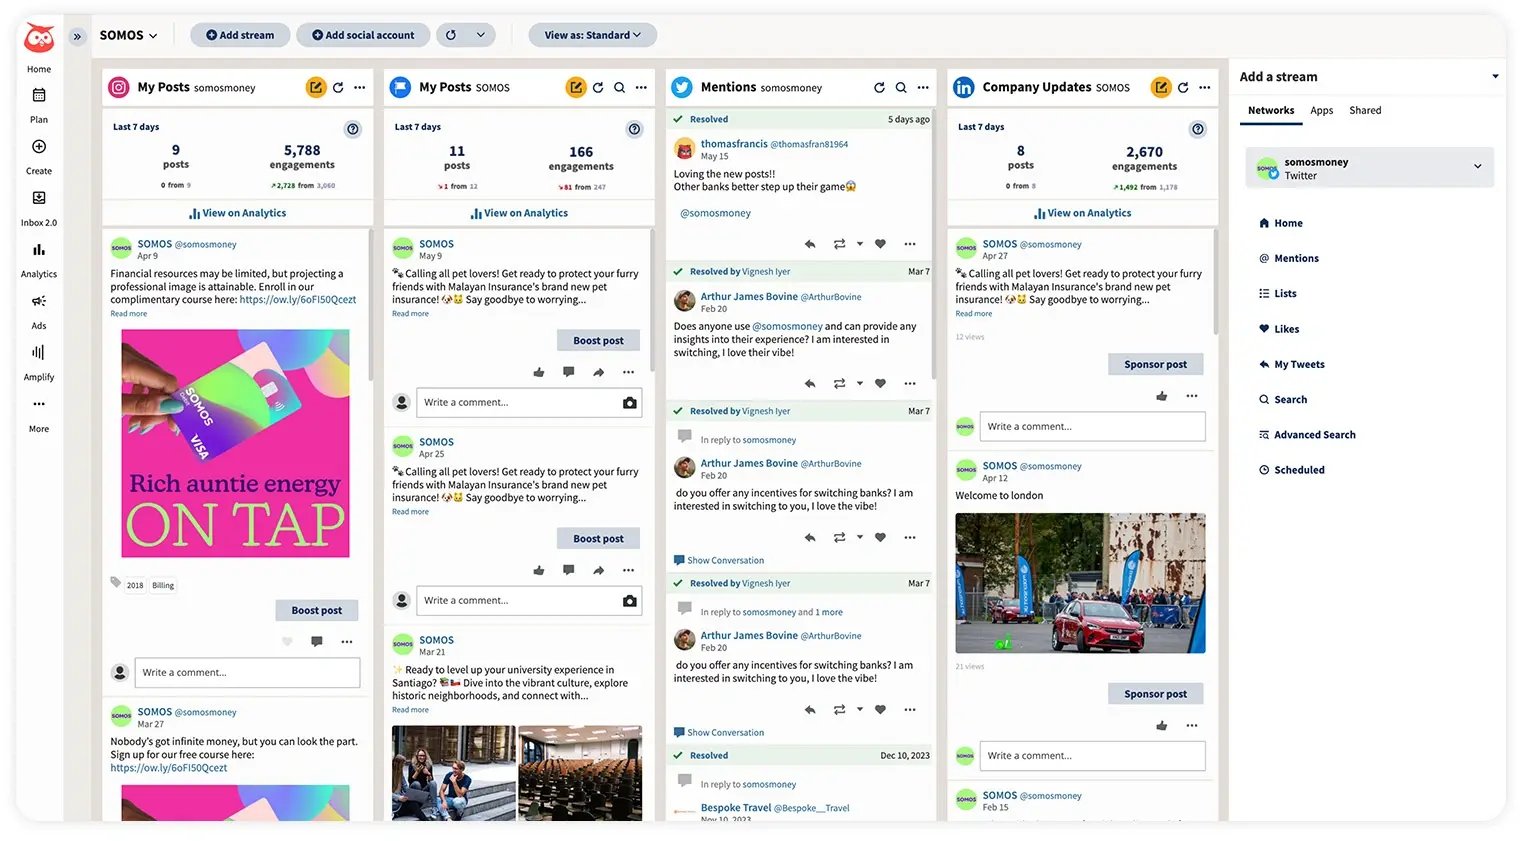Screen dimensions: 1521x841
Task: Refresh the Mentions somosmoney stream
Action: click(879, 88)
